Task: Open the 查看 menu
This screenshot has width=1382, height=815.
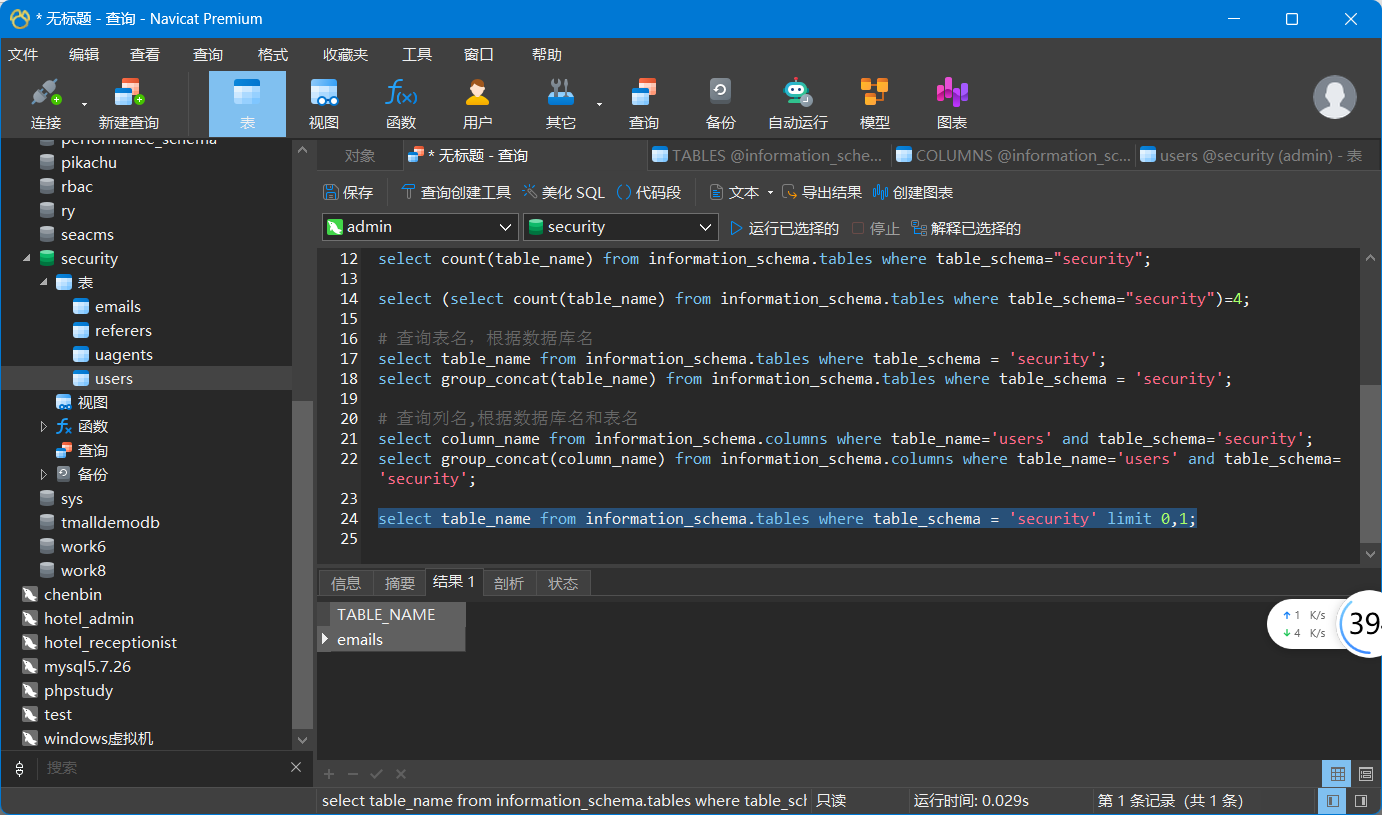Action: click(145, 55)
